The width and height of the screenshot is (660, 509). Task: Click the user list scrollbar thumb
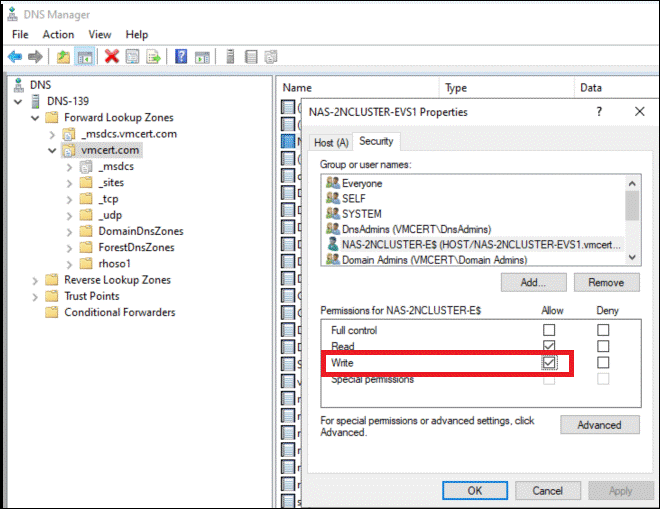coord(632,205)
